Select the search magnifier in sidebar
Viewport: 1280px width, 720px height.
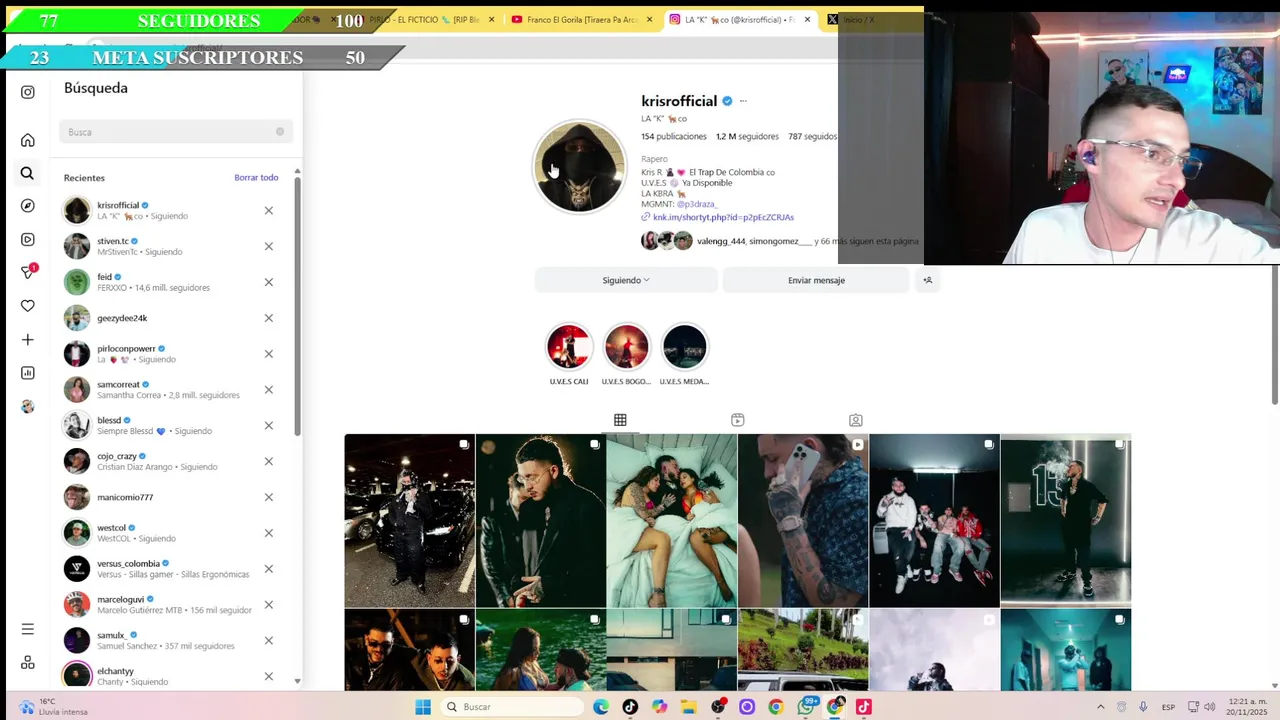[27, 173]
